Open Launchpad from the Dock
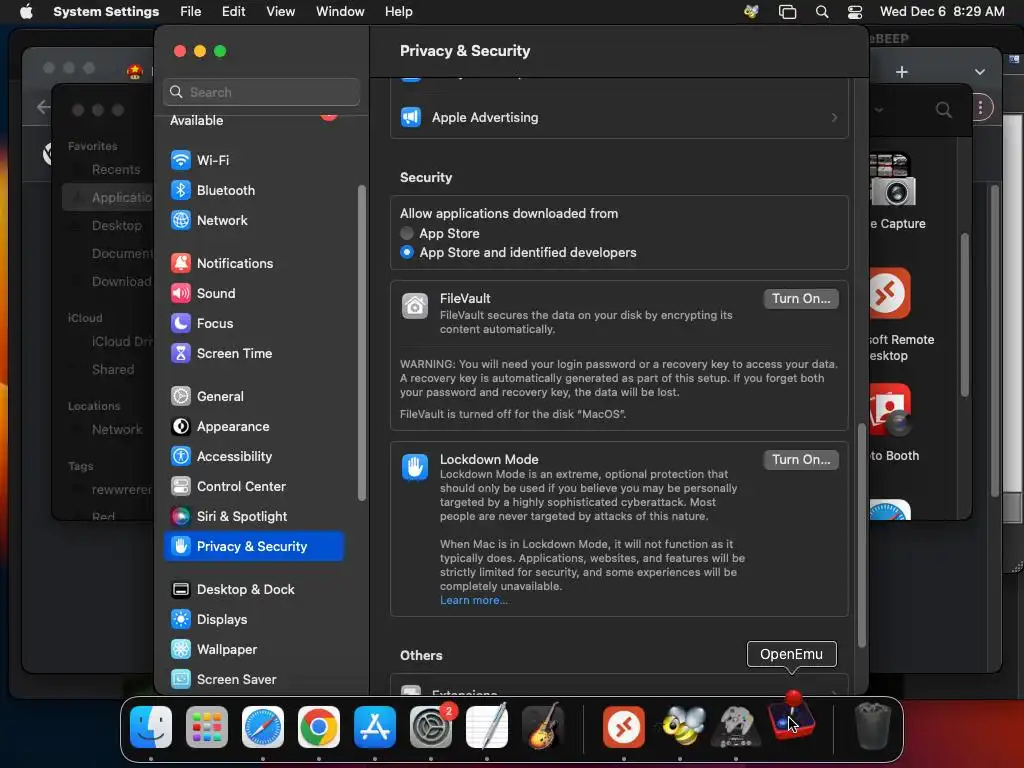The width and height of the screenshot is (1024, 768). pyautogui.click(x=206, y=727)
